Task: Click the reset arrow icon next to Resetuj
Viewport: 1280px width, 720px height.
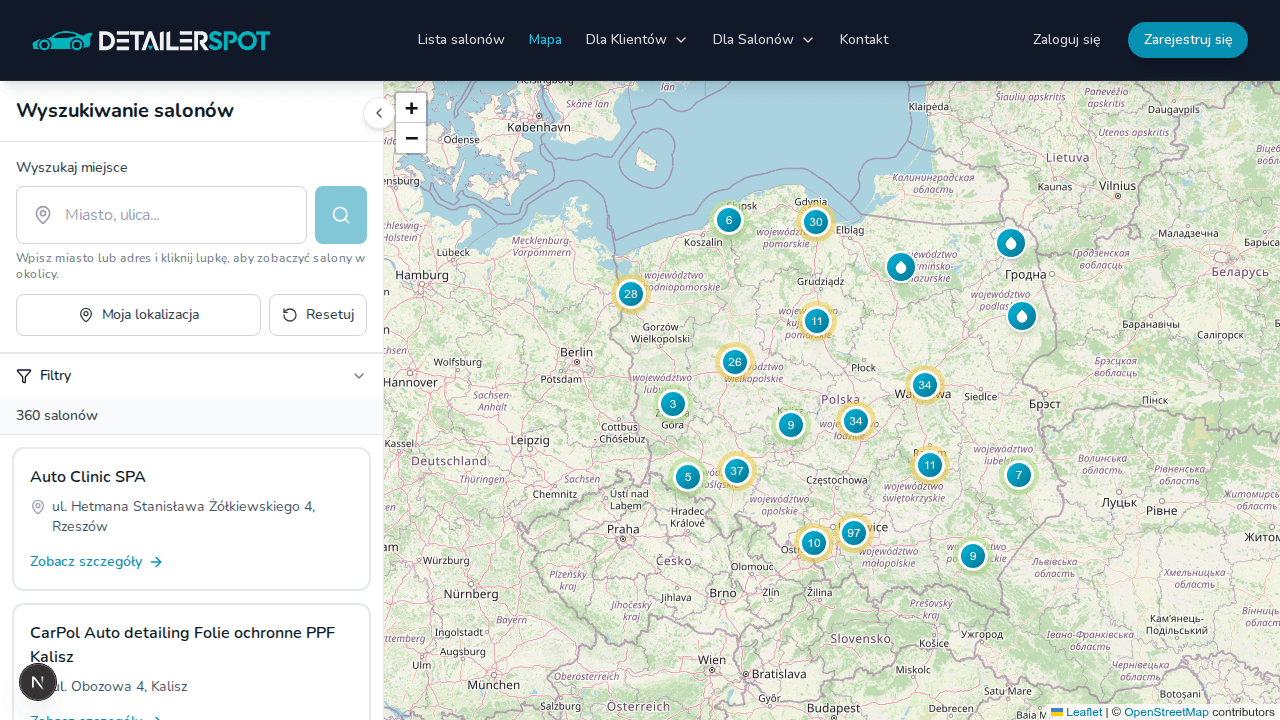Action: tap(289, 314)
